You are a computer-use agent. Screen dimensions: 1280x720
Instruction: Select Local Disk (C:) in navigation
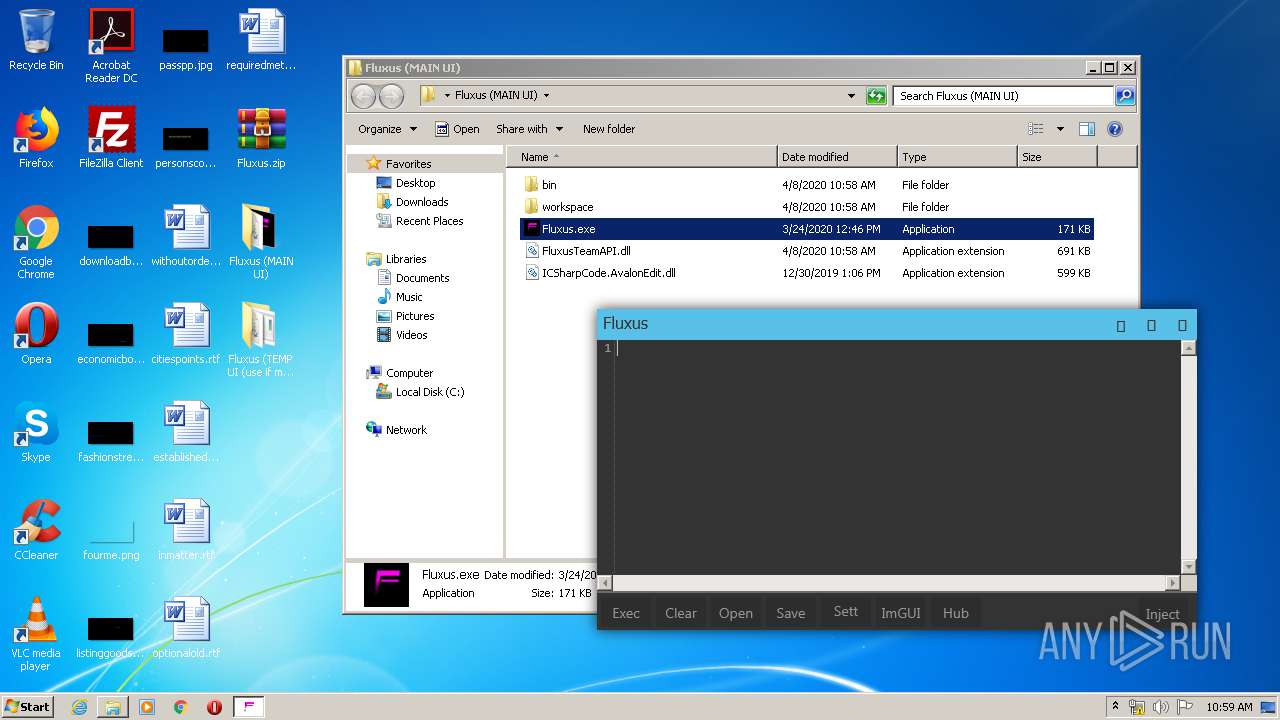pyautogui.click(x=430, y=392)
